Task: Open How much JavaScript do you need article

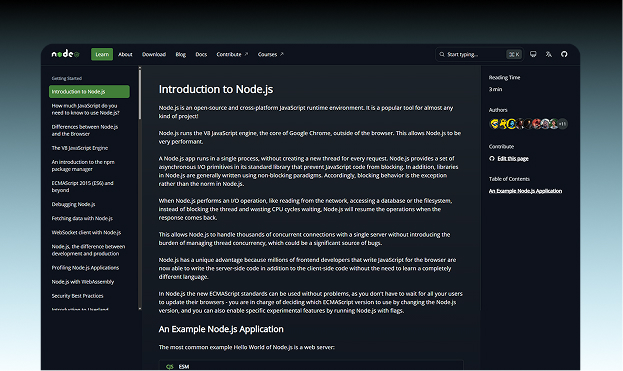Action: pos(85,109)
